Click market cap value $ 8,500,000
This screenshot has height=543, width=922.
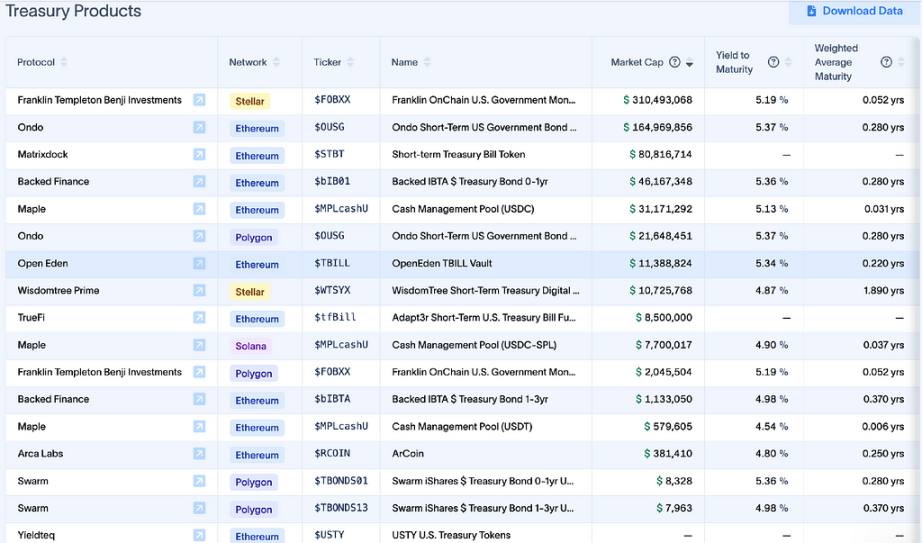coord(664,318)
